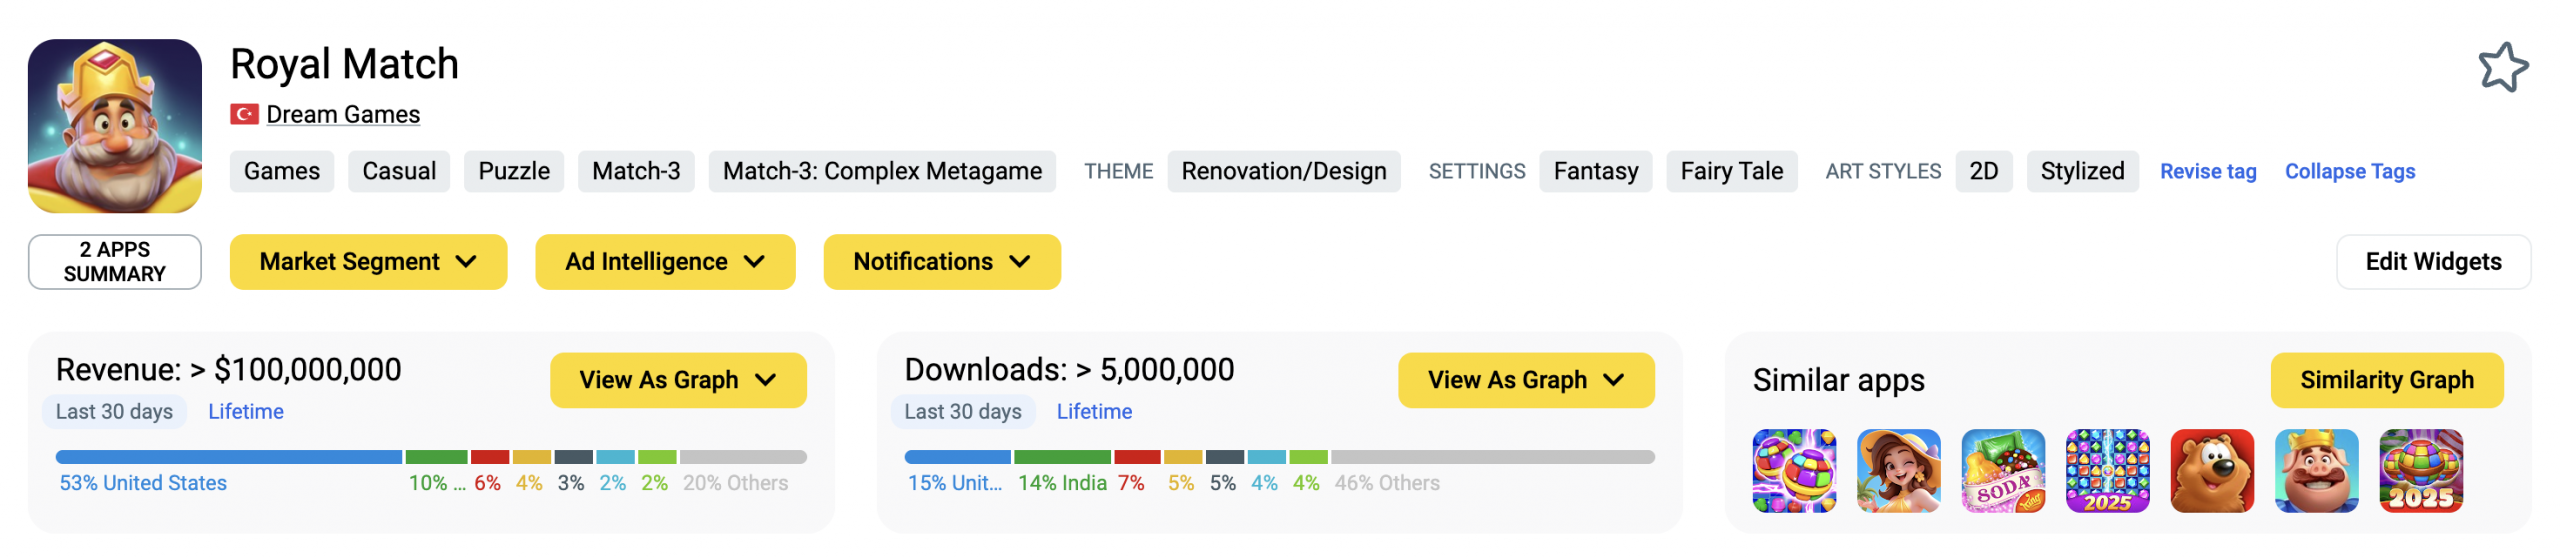Open the pig king similar app icon

(2315, 471)
